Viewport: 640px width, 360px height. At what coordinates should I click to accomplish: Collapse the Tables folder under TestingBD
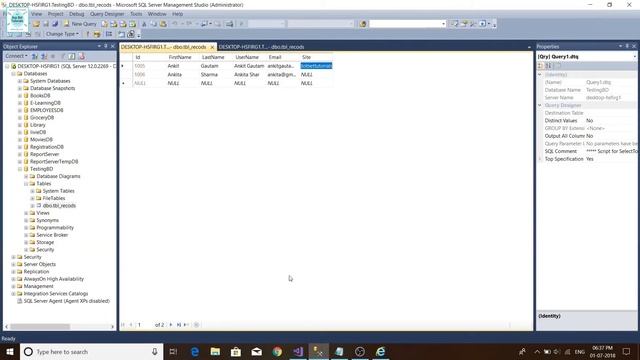click(26, 184)
